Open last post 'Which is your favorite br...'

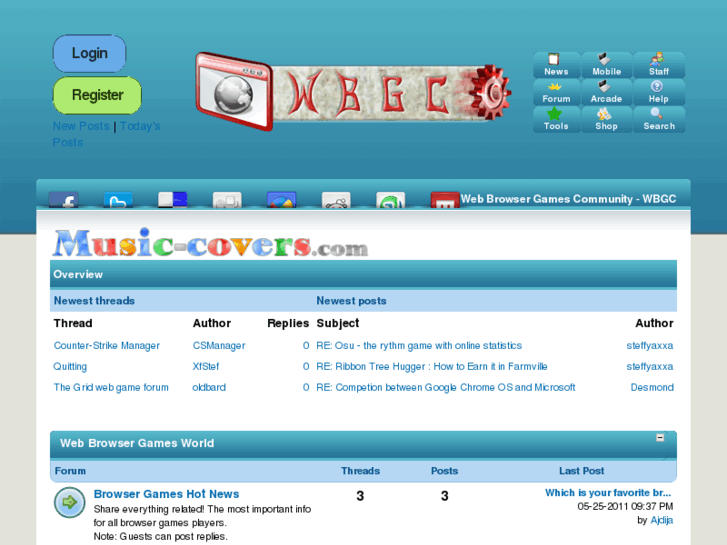pyautogui.click(x=608, y=493)
